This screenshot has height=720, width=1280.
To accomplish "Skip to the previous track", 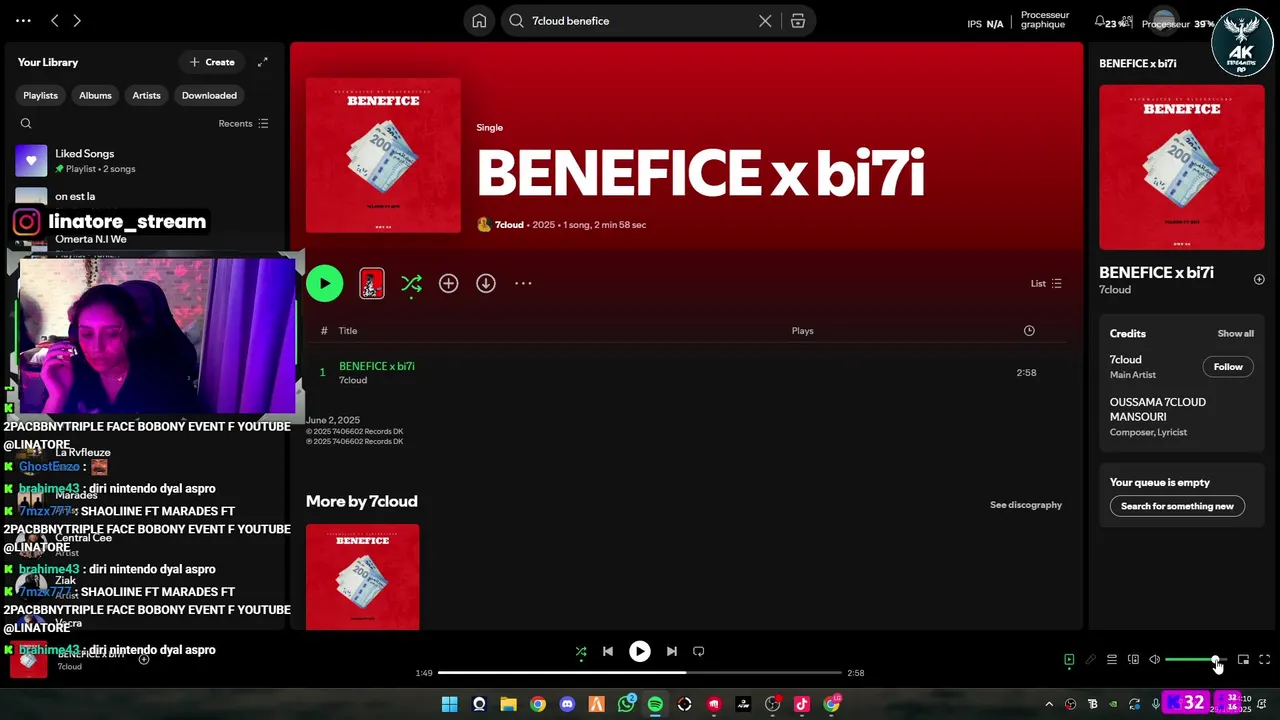I will 608,651.
